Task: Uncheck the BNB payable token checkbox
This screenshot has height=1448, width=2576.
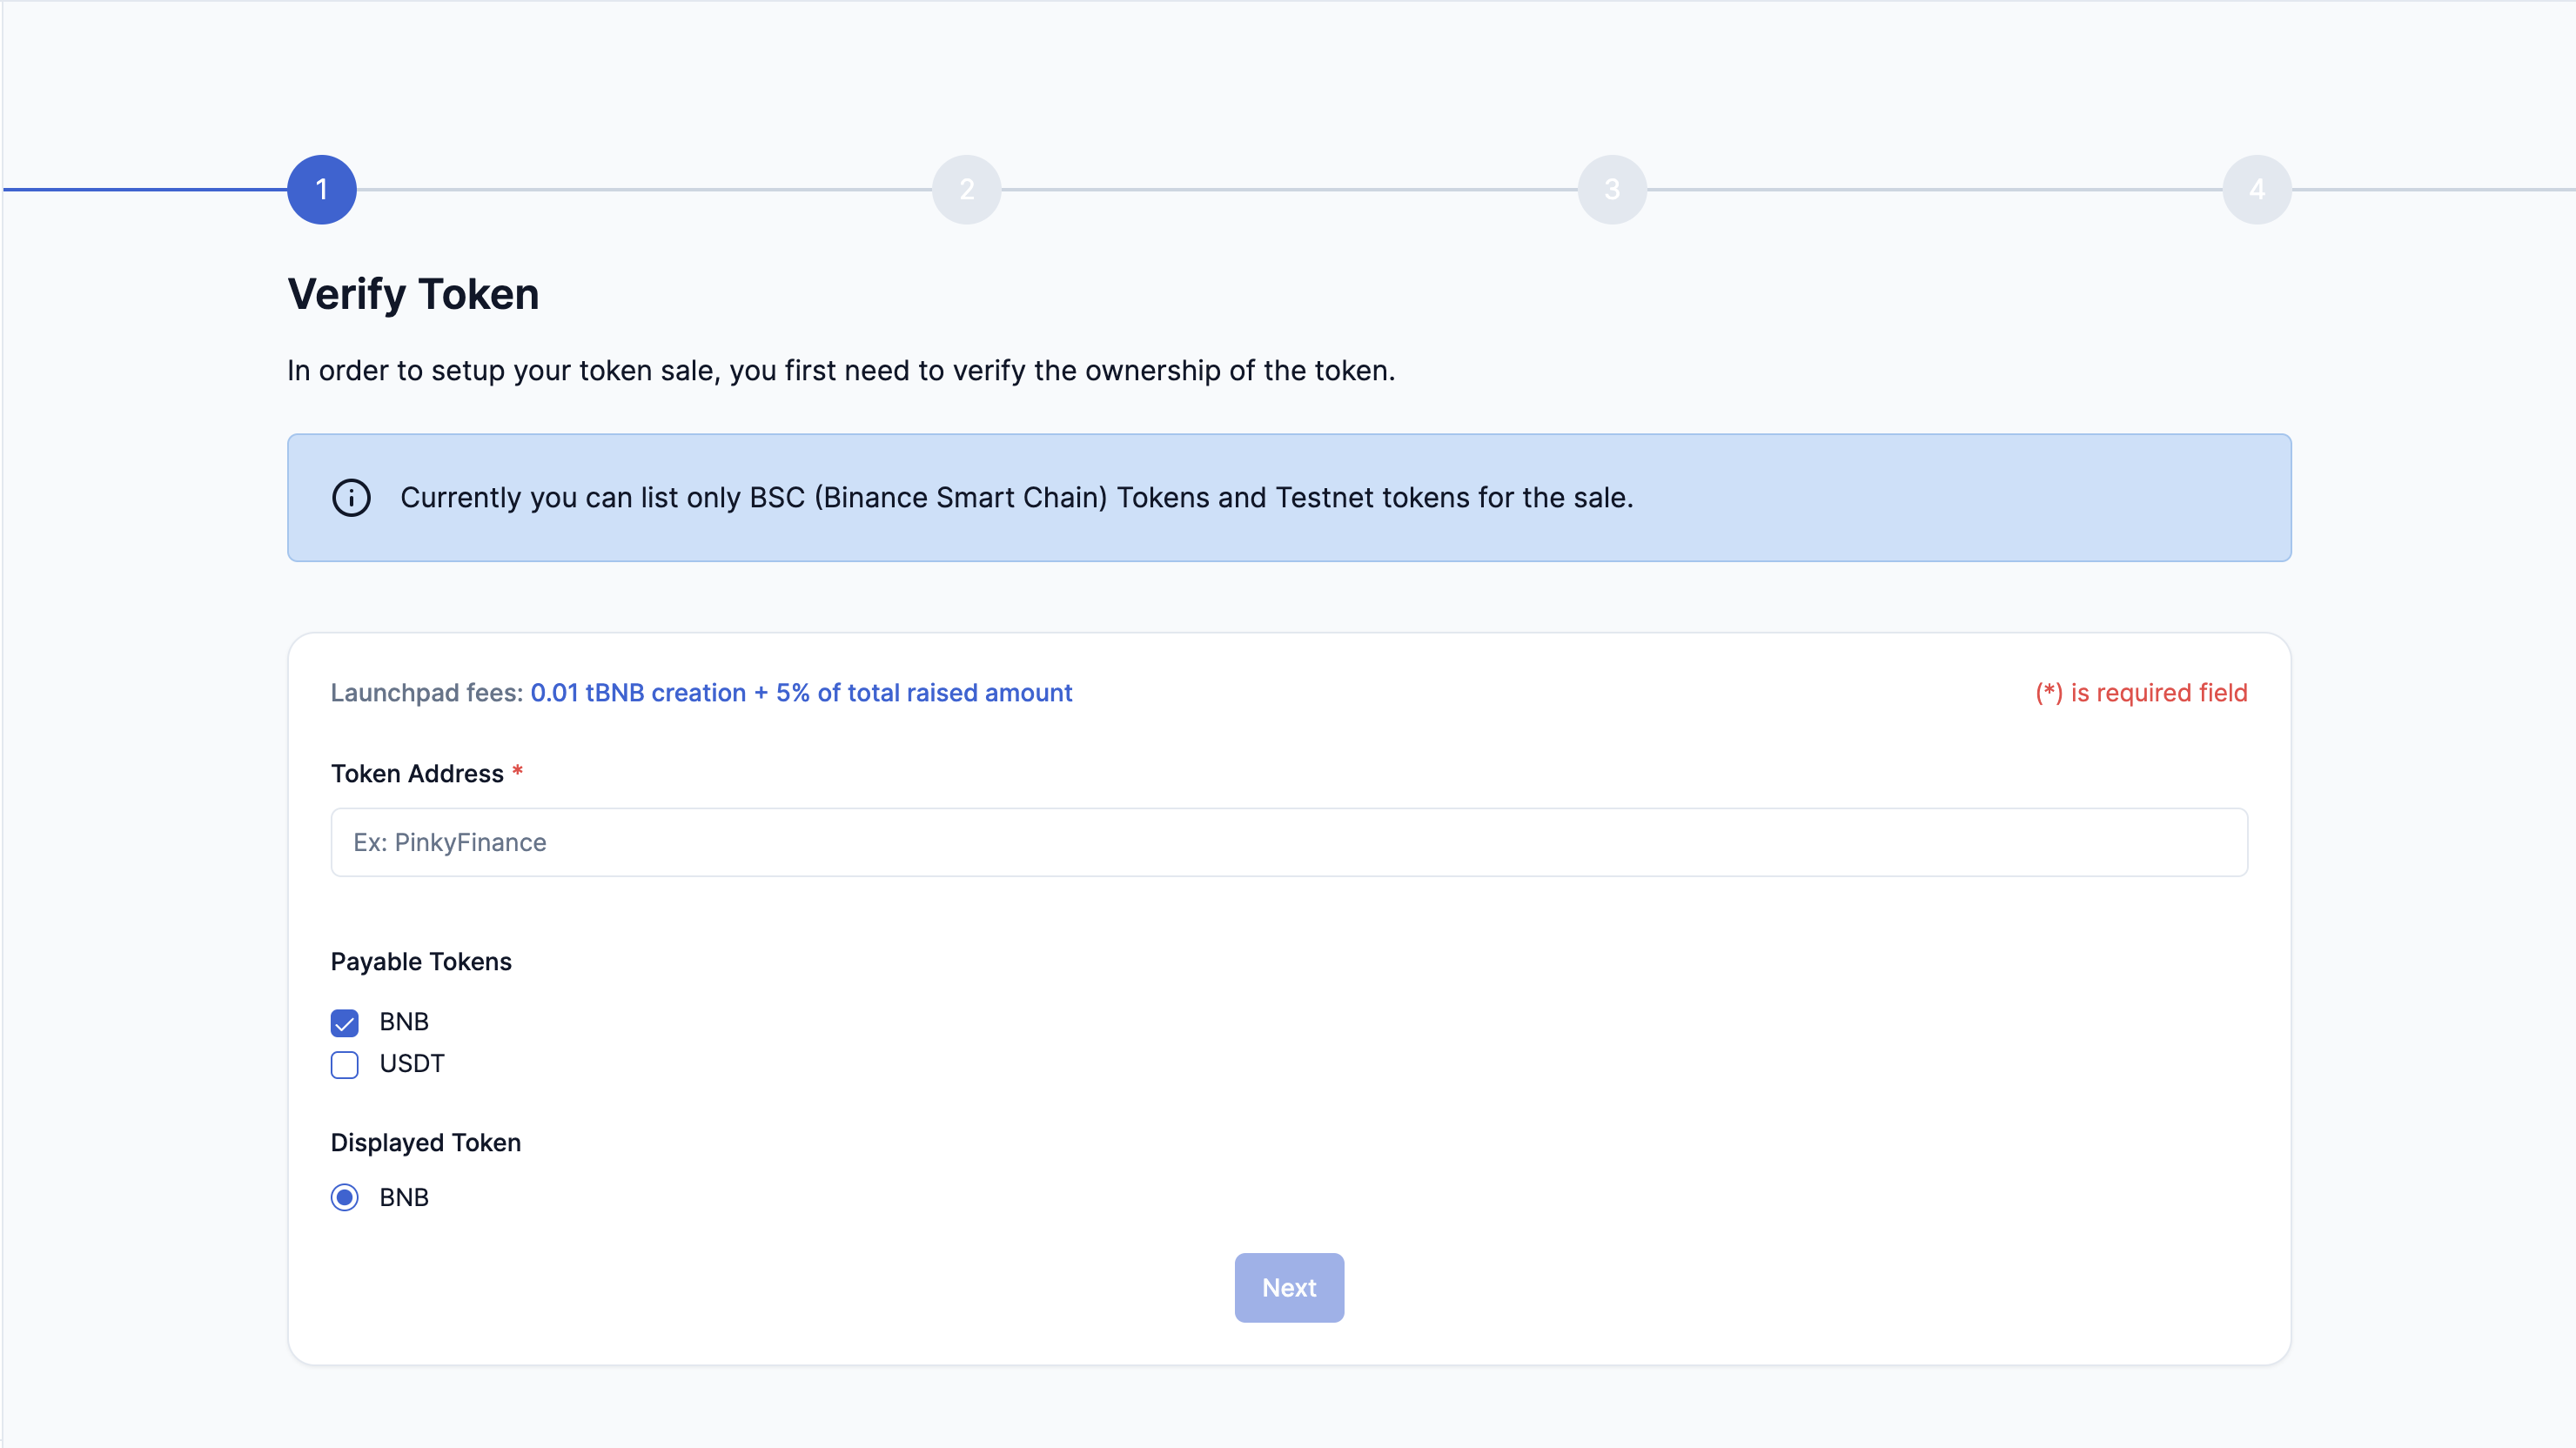Action: pyautogui.click(x=345, y=1022)
